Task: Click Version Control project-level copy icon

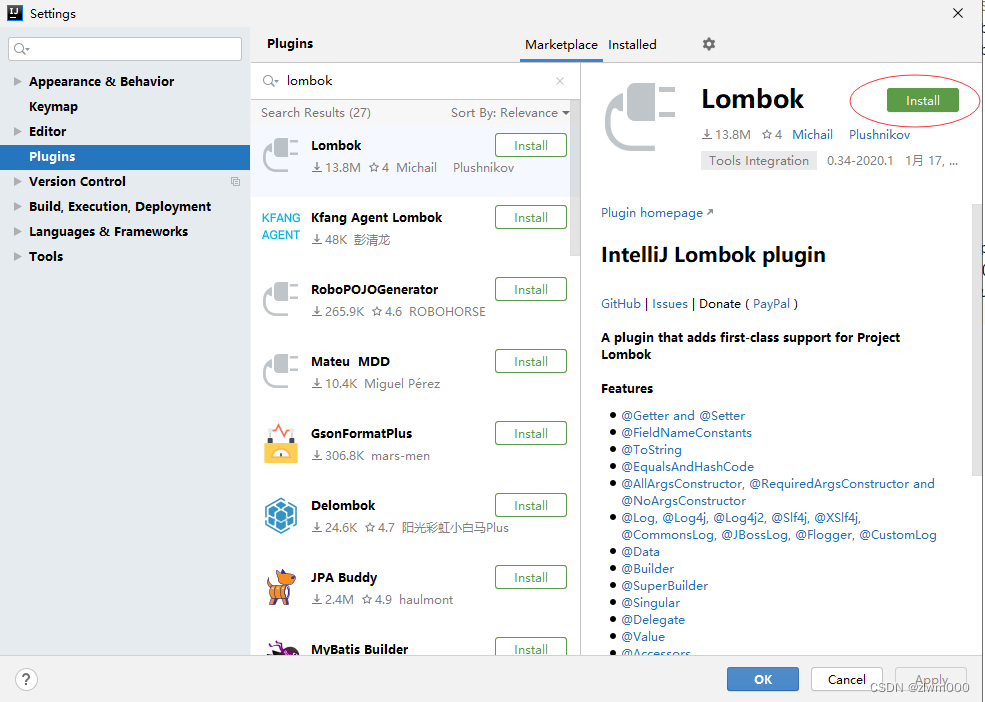Action: coord(236,182)
